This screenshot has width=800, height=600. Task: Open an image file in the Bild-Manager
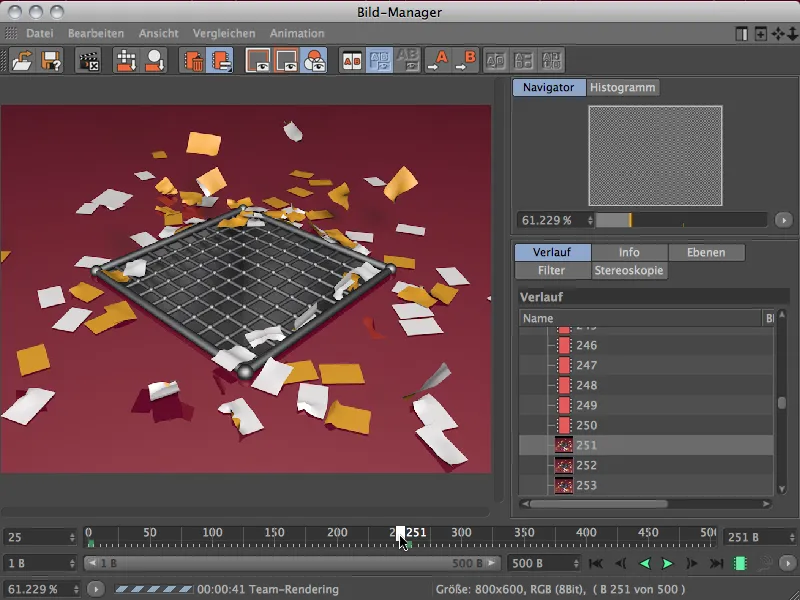click(x=21, y=60)
